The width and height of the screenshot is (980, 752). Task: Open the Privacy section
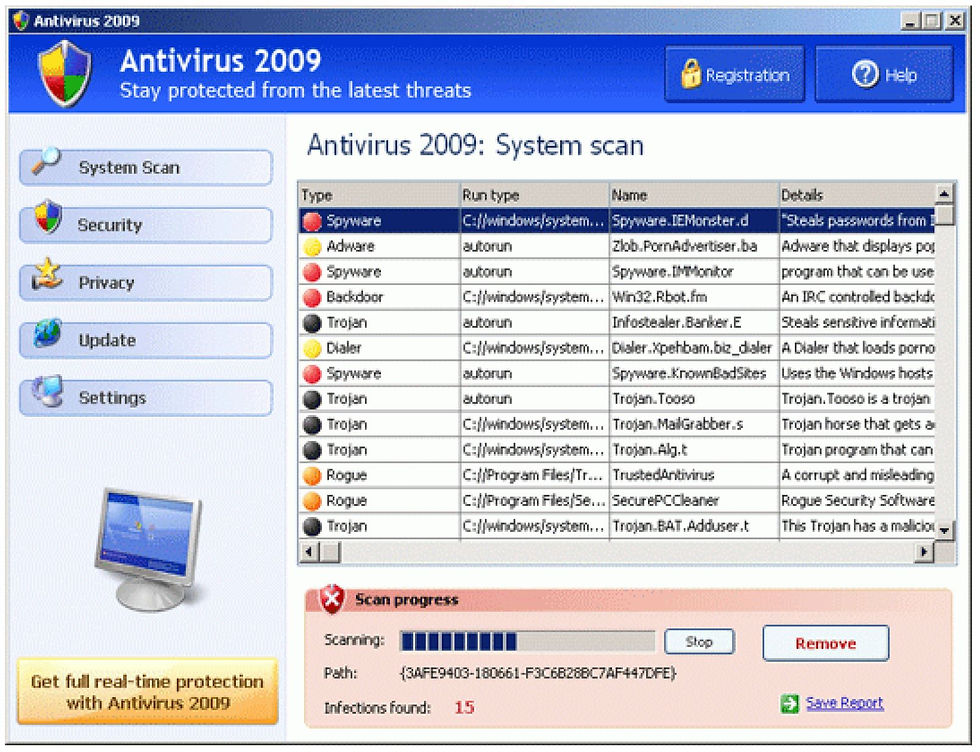tap(146, 283)
